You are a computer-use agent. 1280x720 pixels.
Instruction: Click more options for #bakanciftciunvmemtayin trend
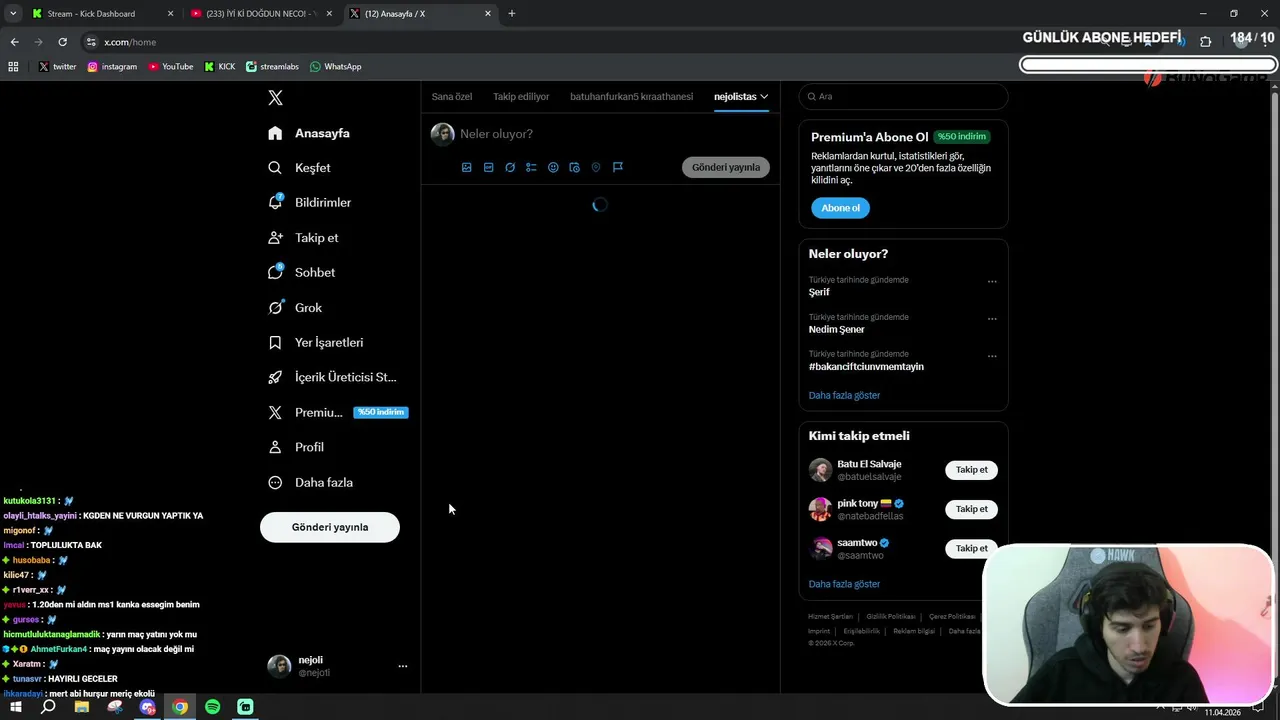(x=992, y=355)
